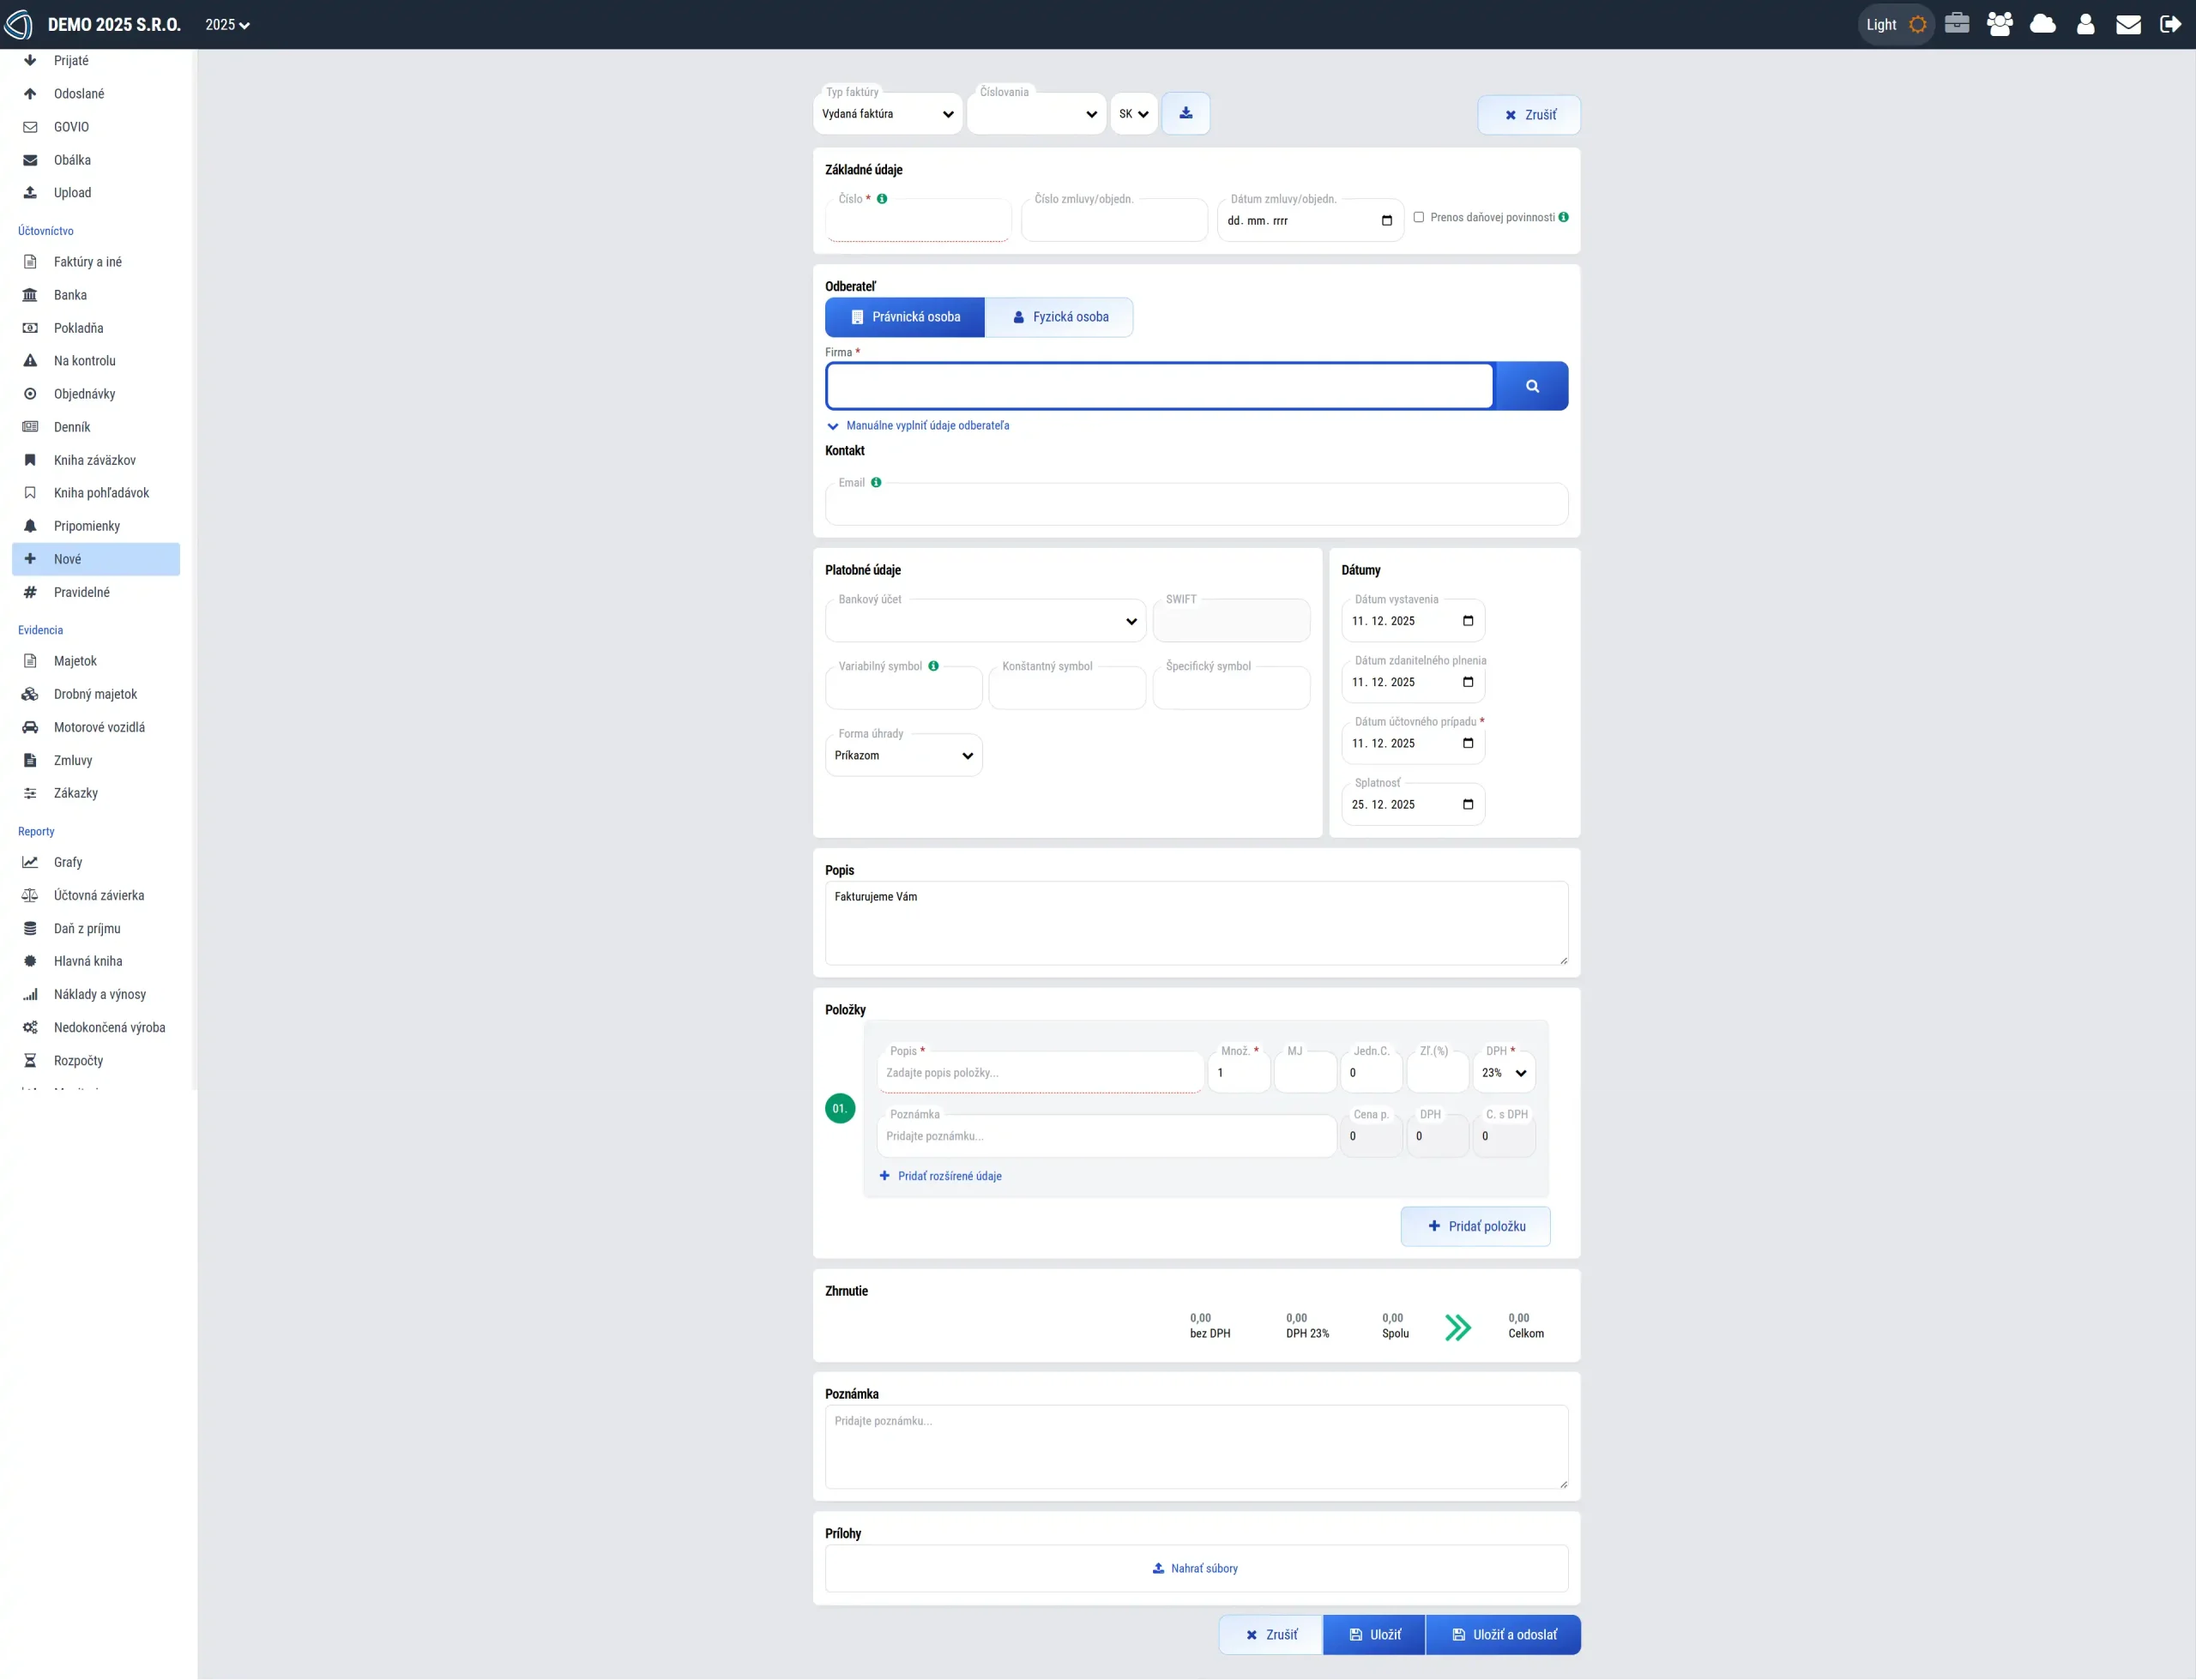Screen dimensions: 2196x1680
Task: Click the logout icon in header
Action: click(2170, 24)
